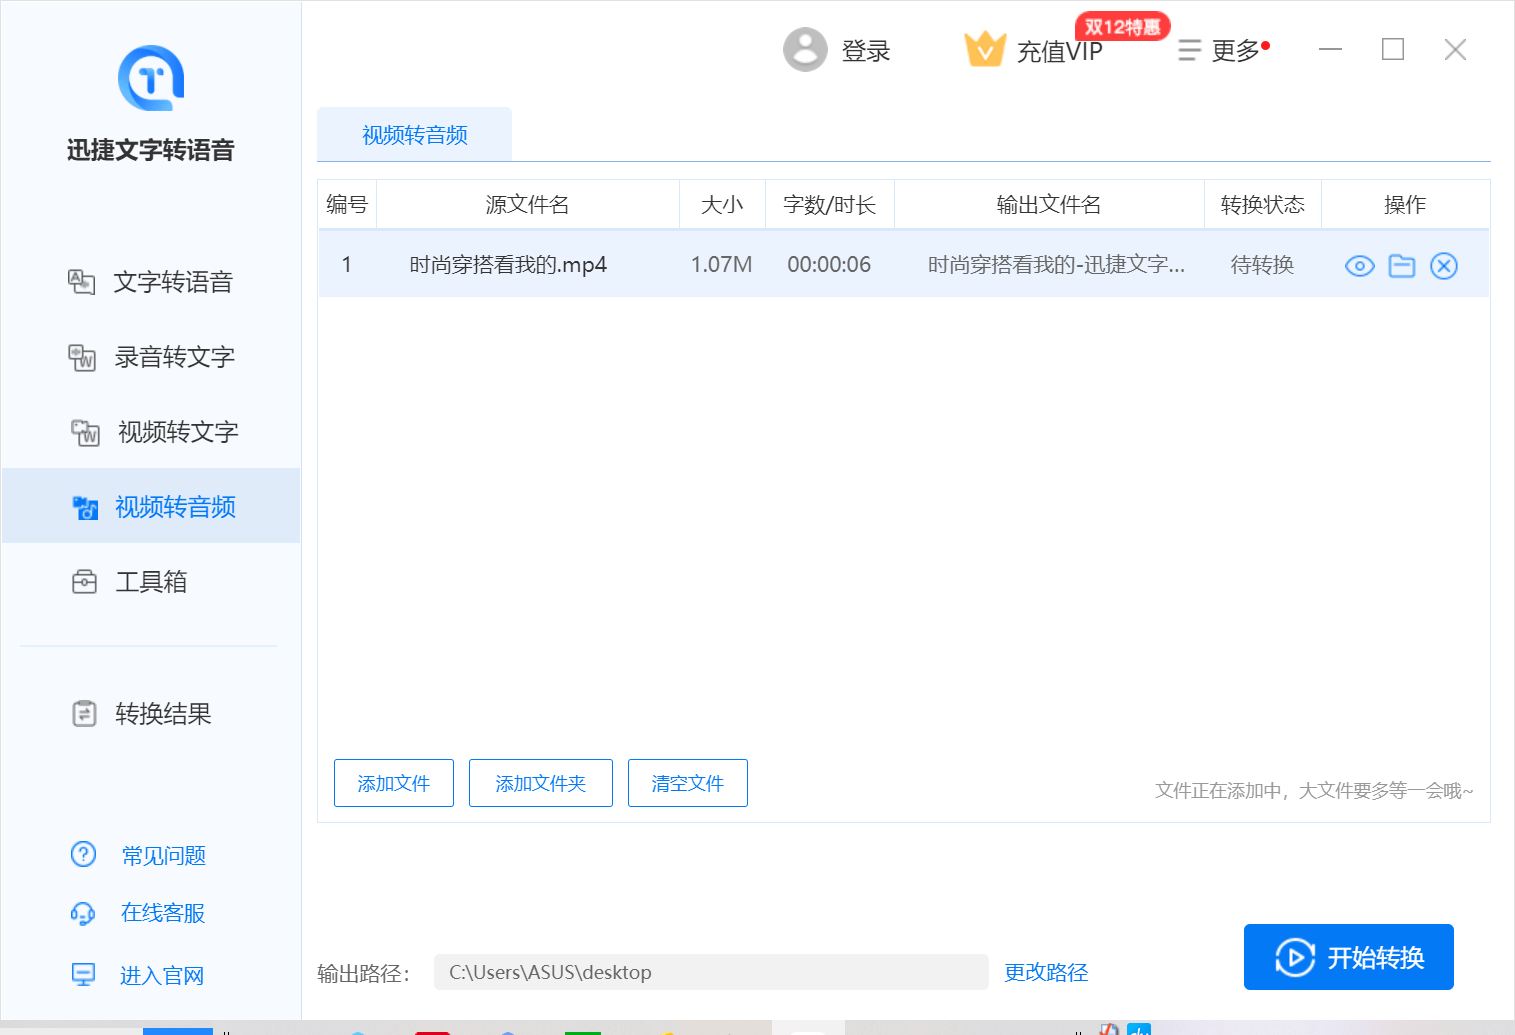Select the 视频转音频 tab

[x=413, y=134]
